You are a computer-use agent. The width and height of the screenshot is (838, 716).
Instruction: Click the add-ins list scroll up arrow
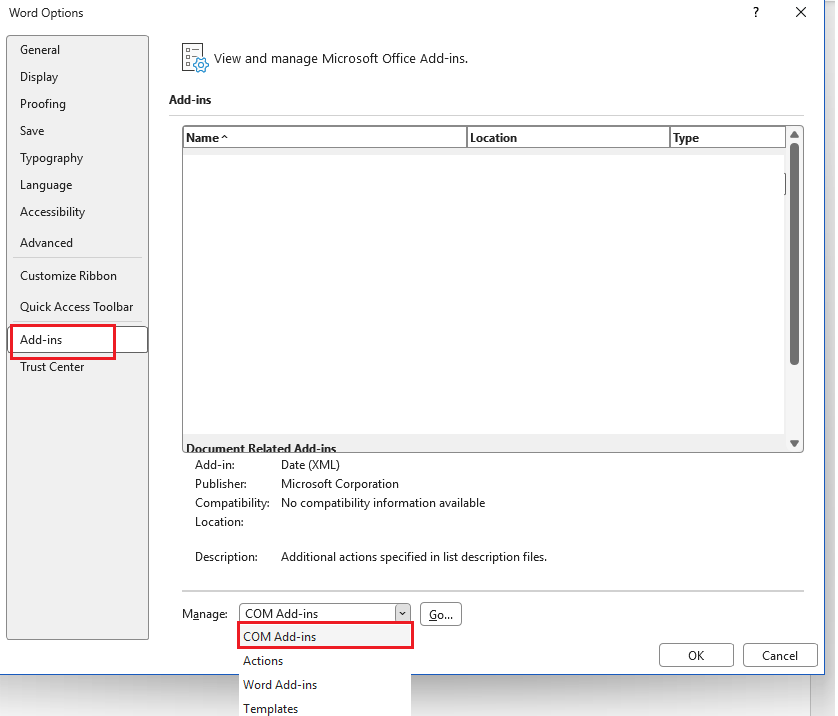(x=794, y=135)
